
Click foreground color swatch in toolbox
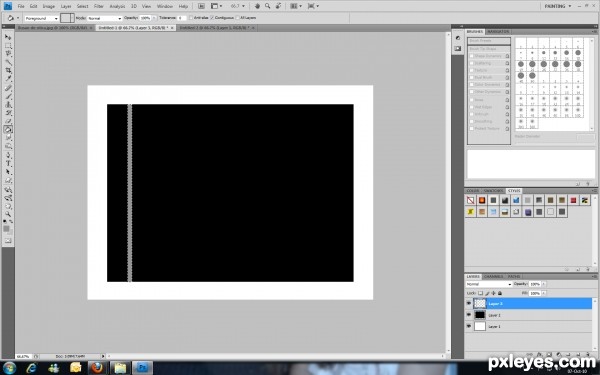7,228
